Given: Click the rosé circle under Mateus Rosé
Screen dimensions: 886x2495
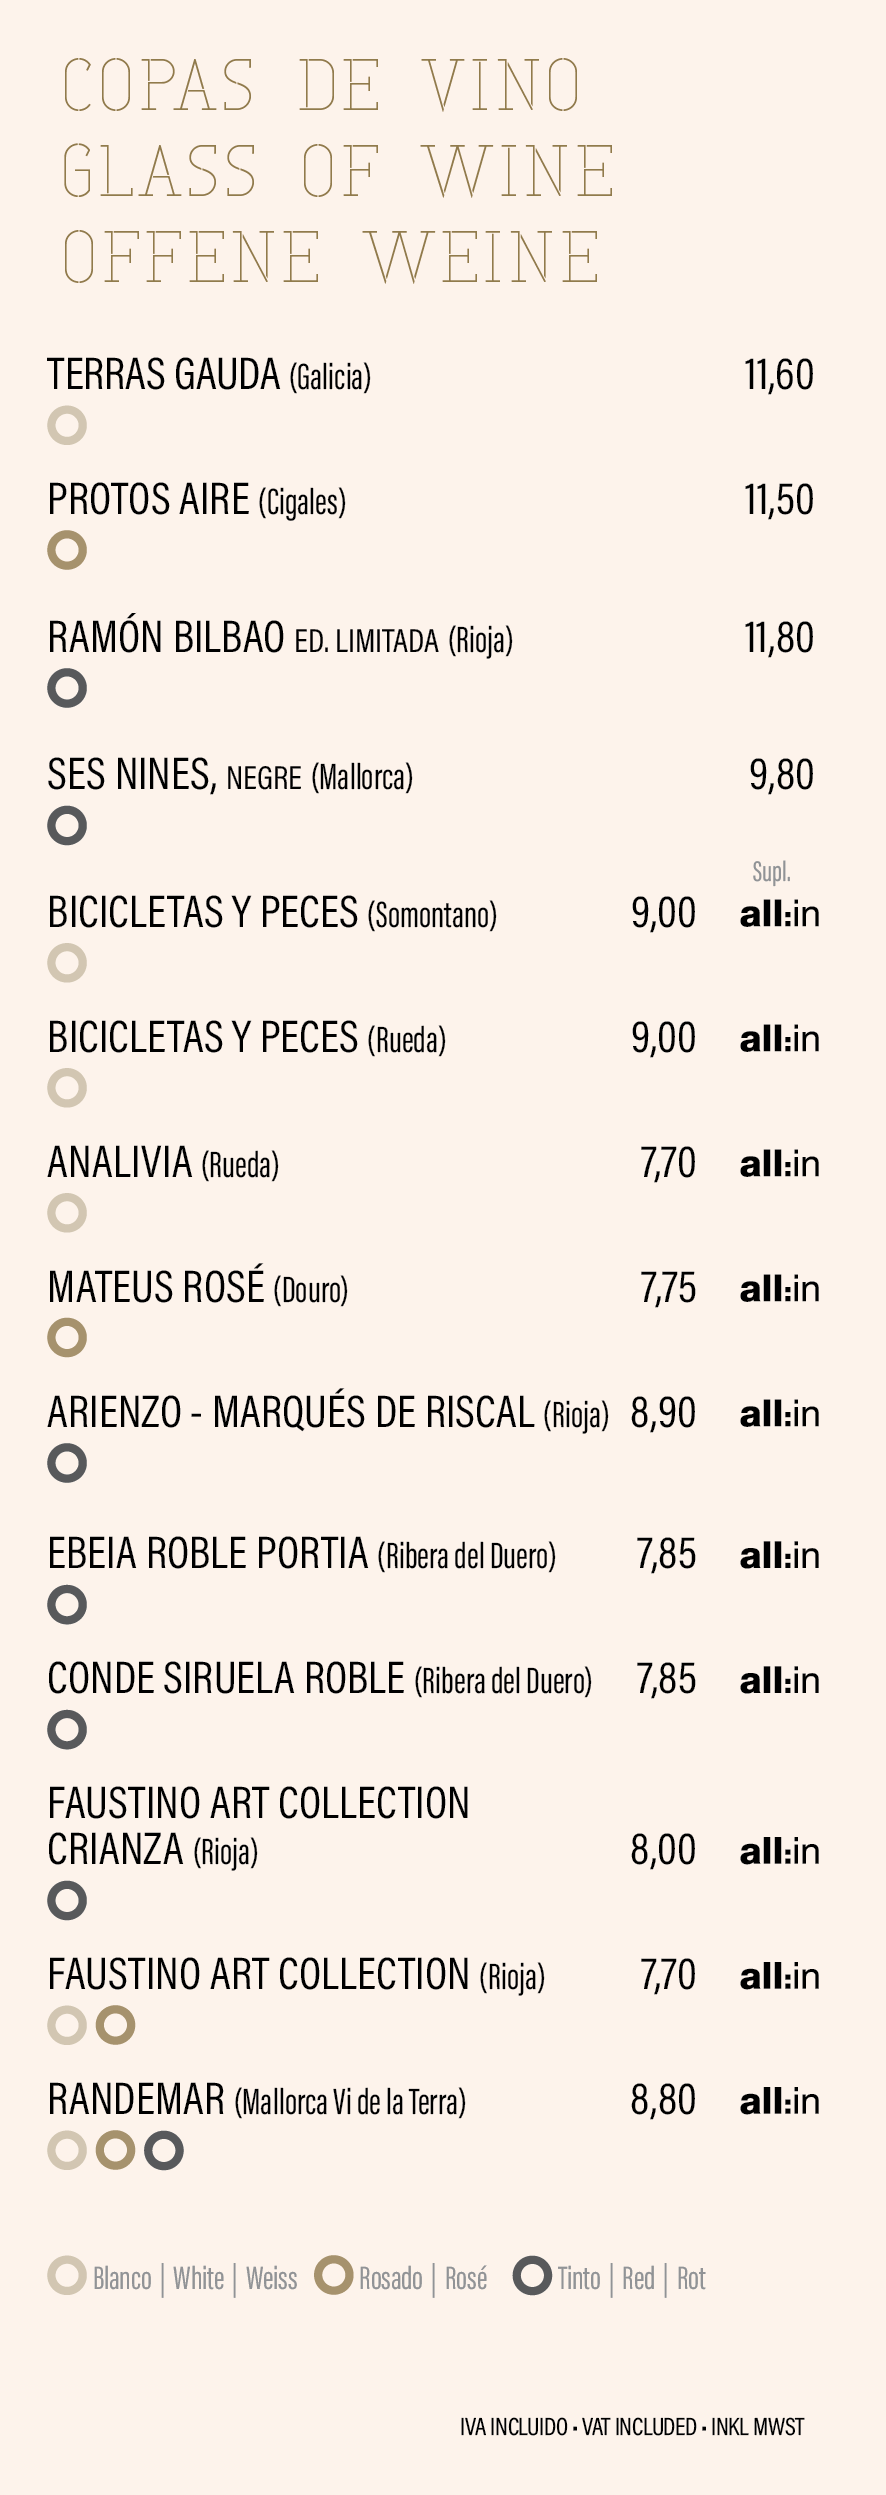Looking at the screenshot, I should pyautogui.click(x=67, y=1337).
